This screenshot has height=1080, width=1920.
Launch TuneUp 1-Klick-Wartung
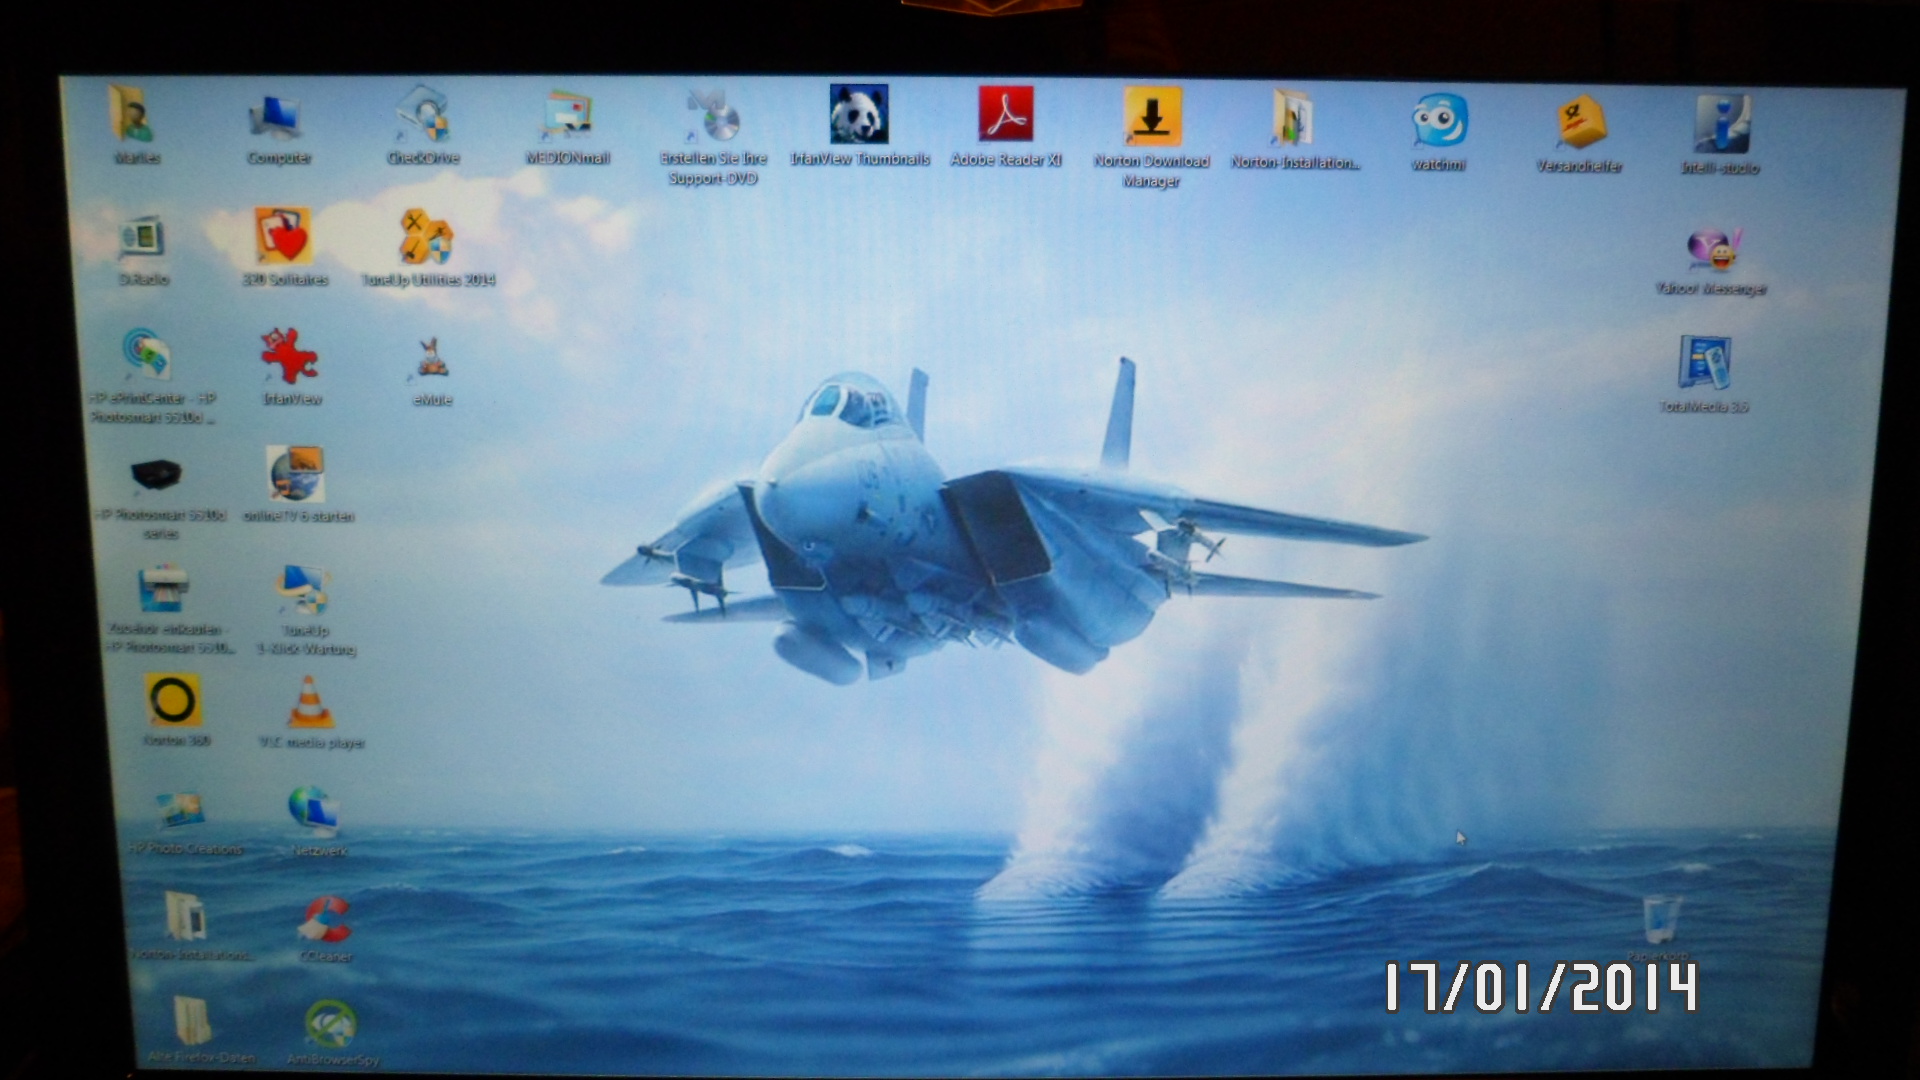[x=305, y=610]
